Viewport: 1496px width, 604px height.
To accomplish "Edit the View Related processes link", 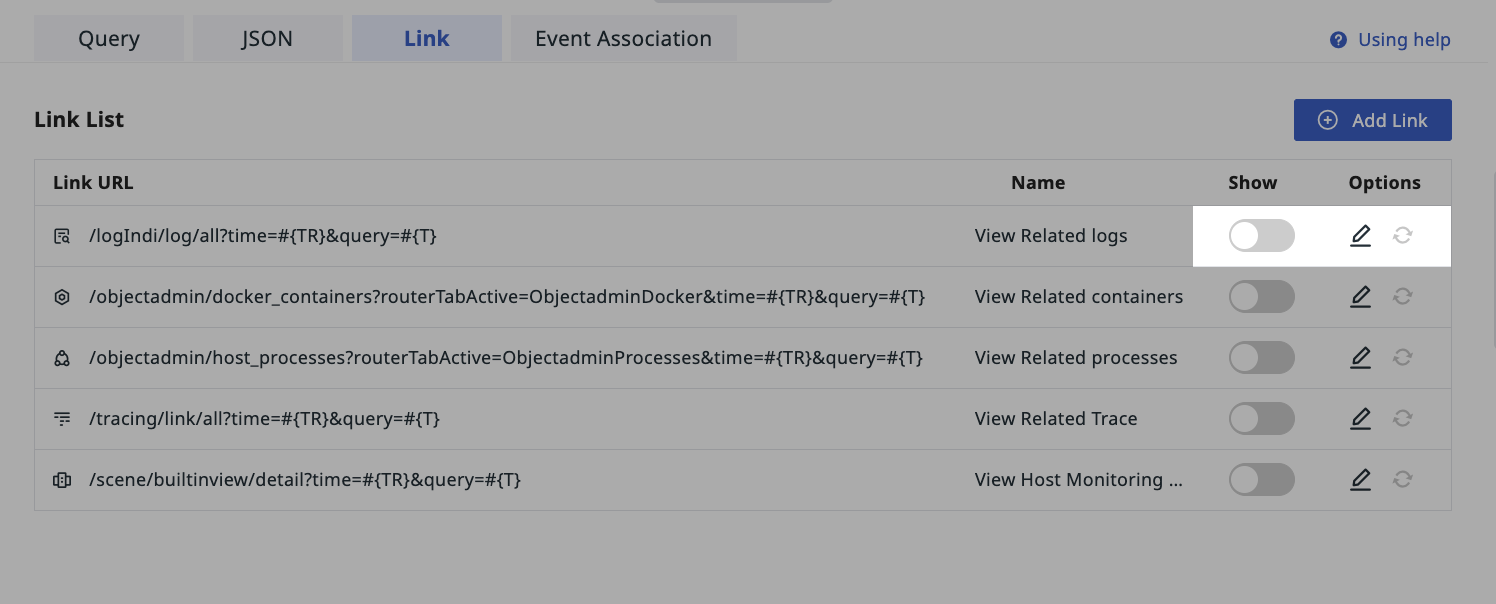I will (x=1360, y=358).
